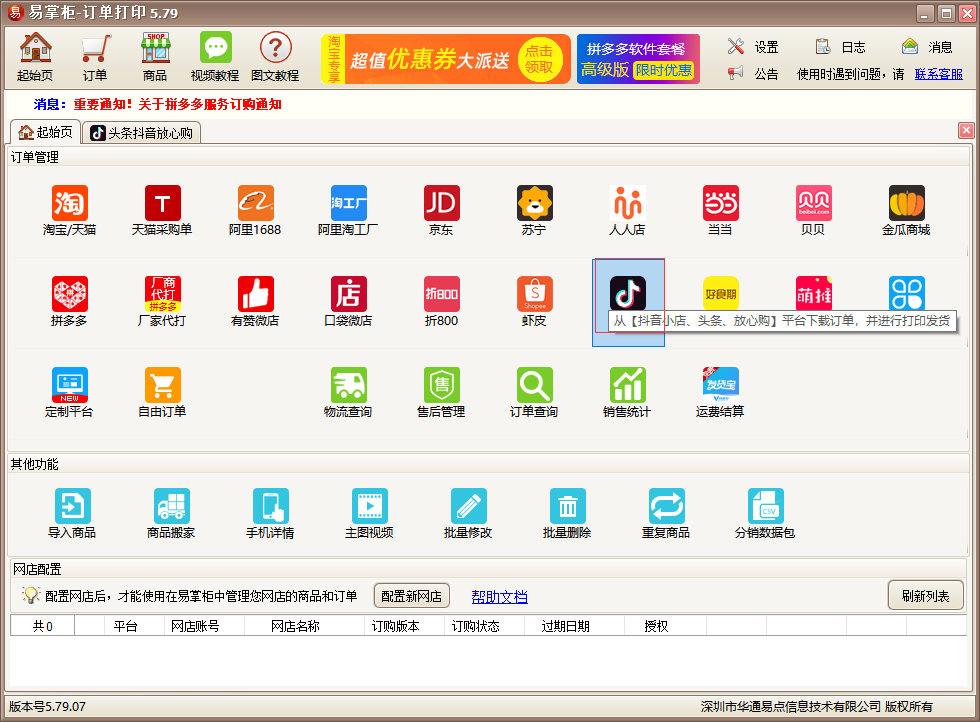Open the 定制平台 custom platform
The height and width of the screenshot is (722, 980).
click(x=69, y=393)
